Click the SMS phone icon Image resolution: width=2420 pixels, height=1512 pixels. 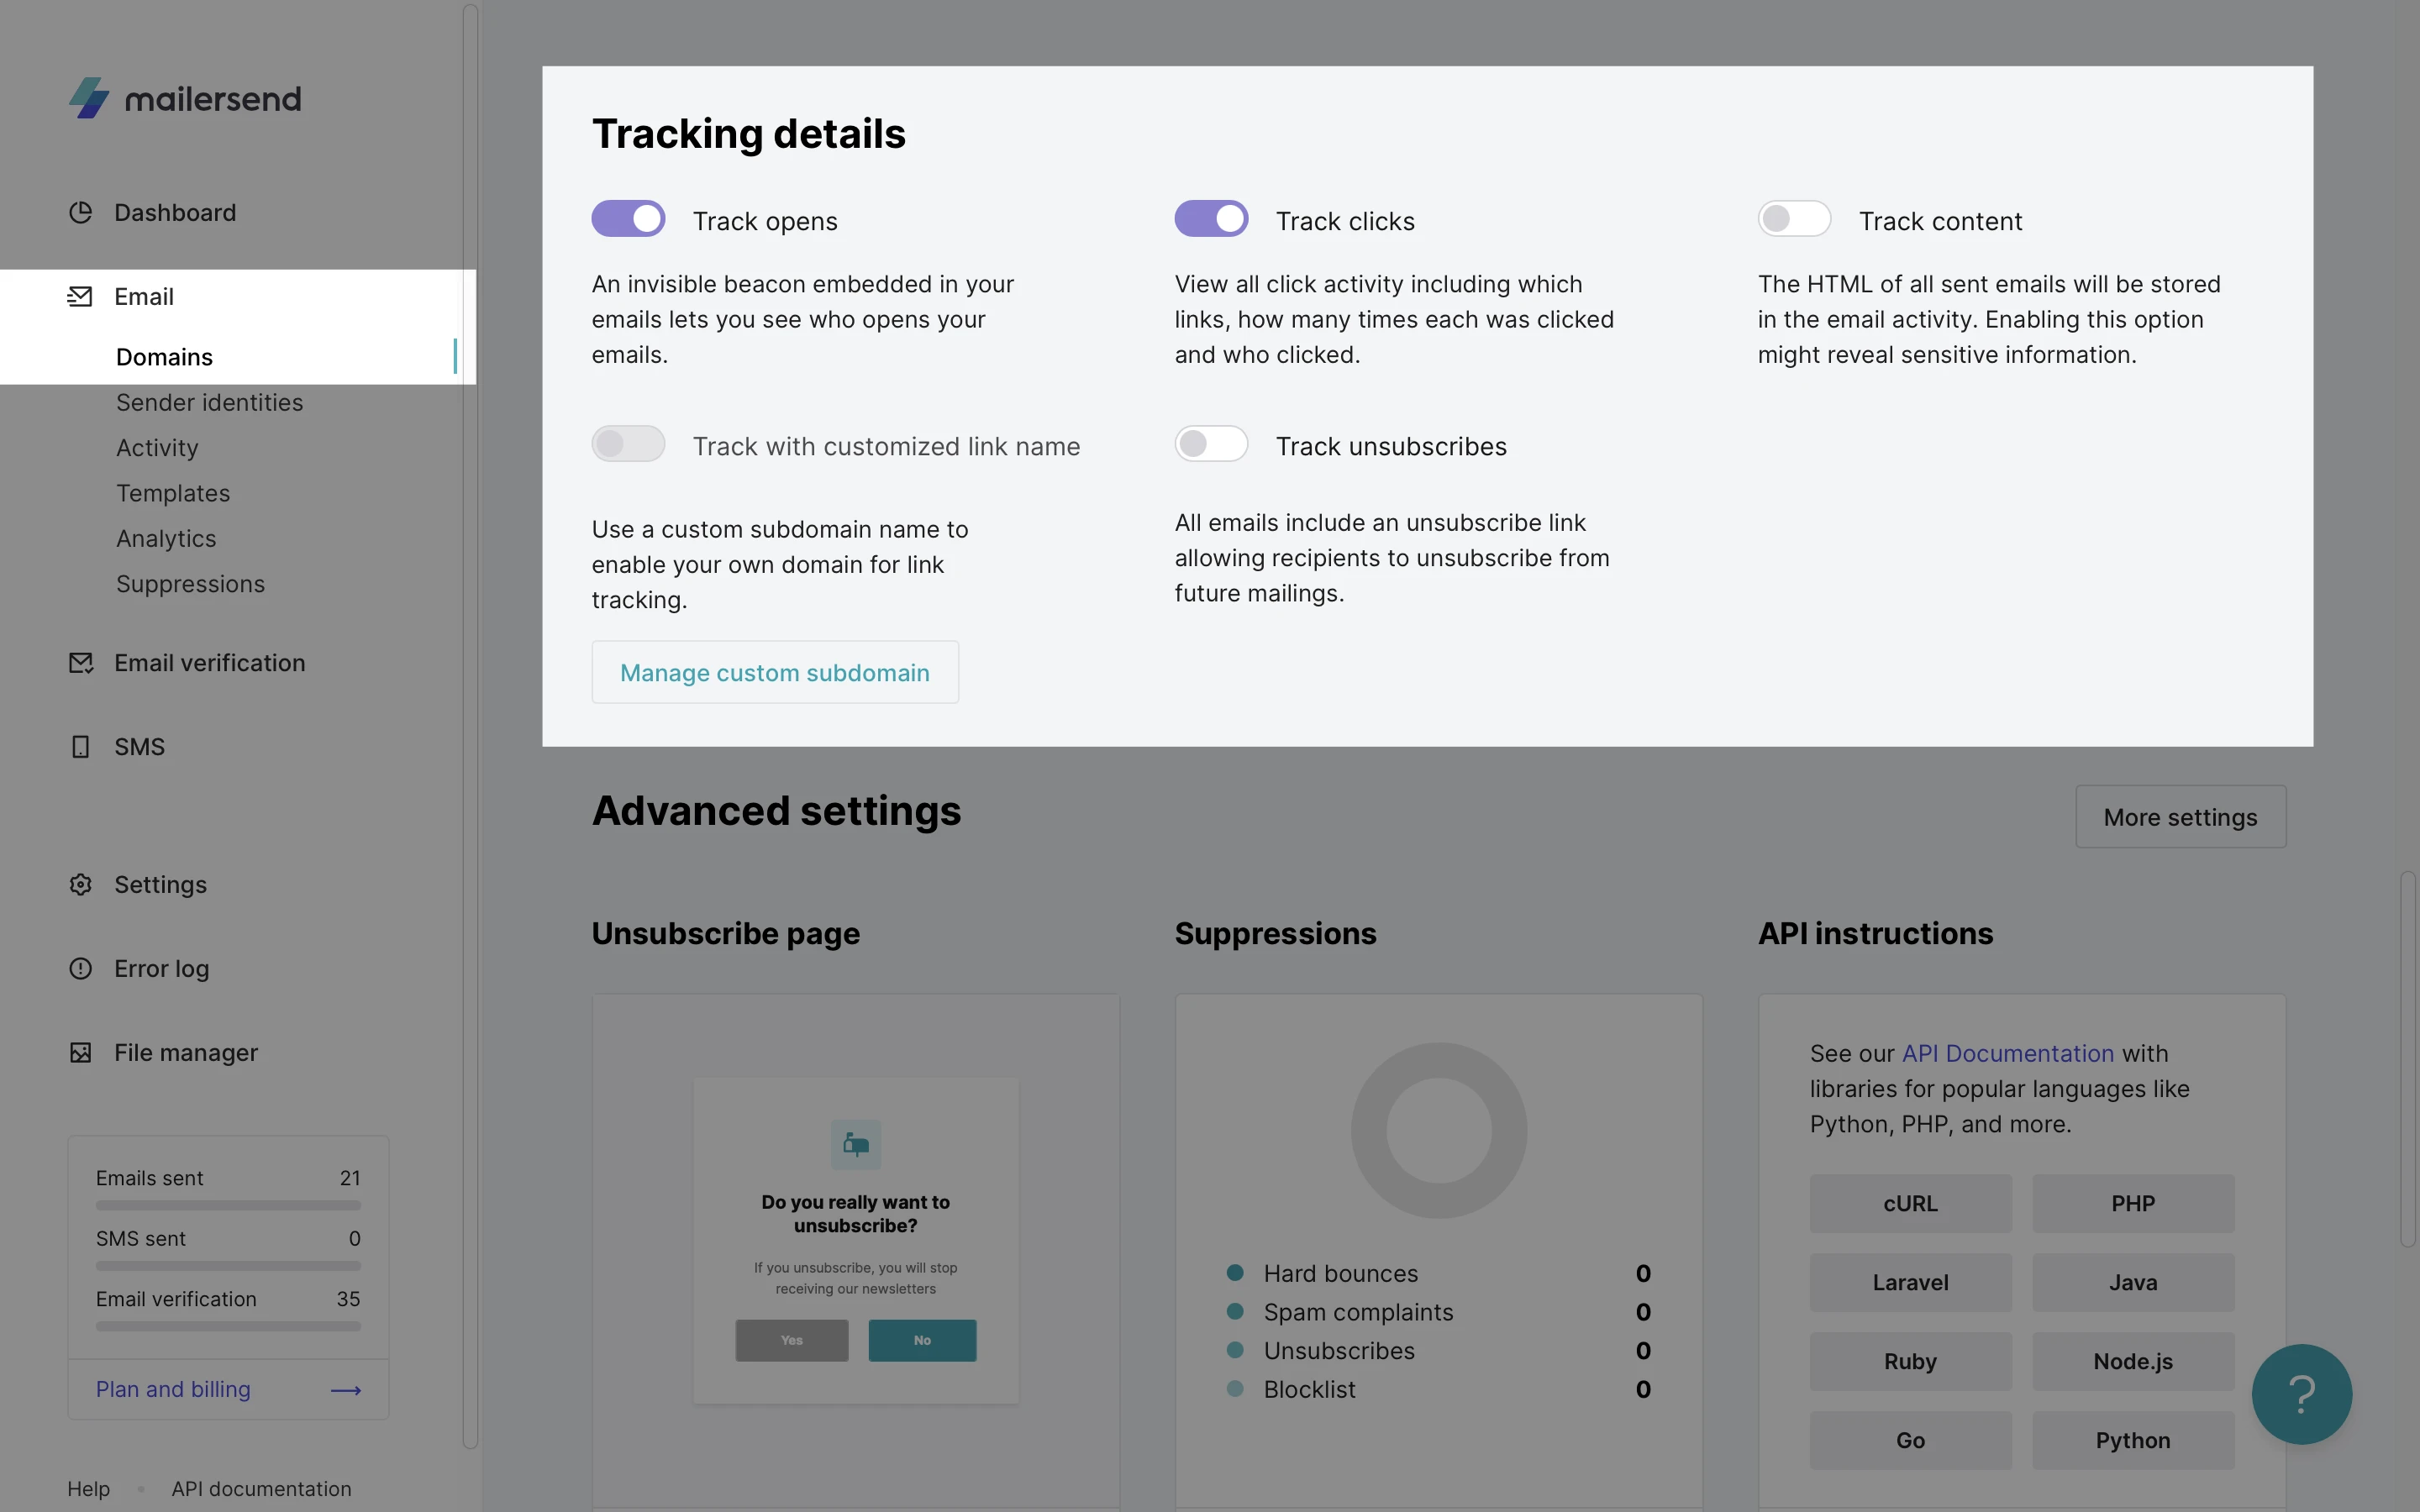[80, 747]
